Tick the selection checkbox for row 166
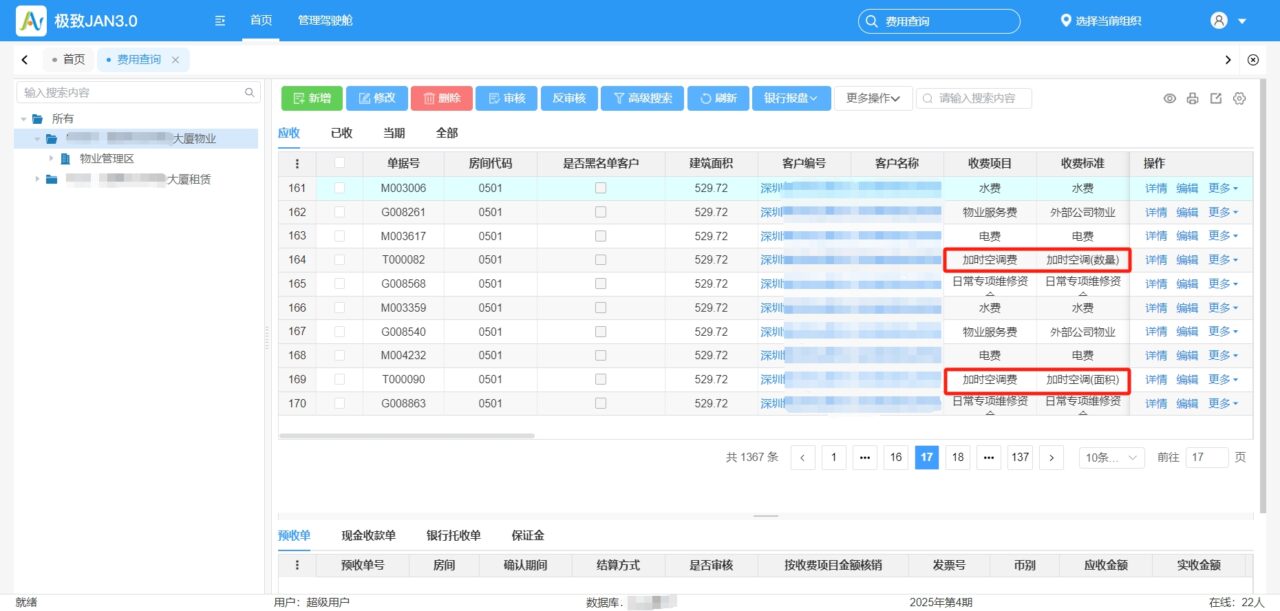 [x=340, y=308]
